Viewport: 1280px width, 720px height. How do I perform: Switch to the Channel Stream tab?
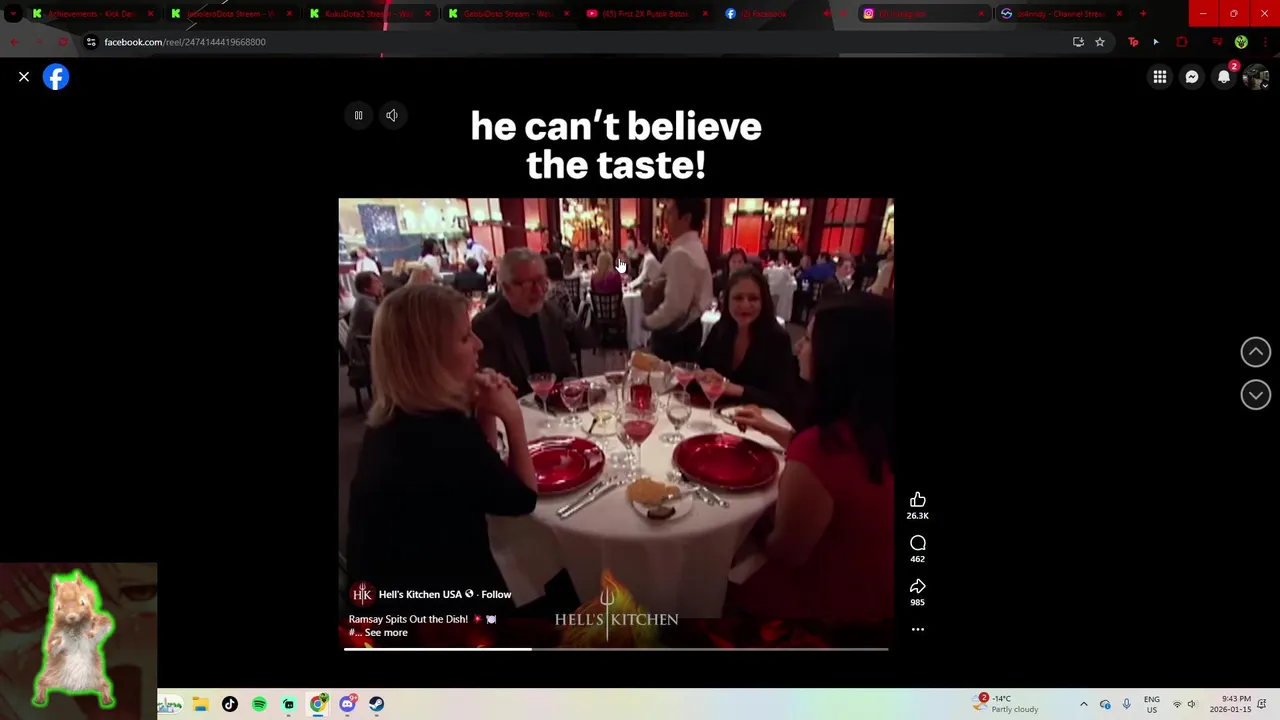pyautogui.click(x=1062, y=14)
